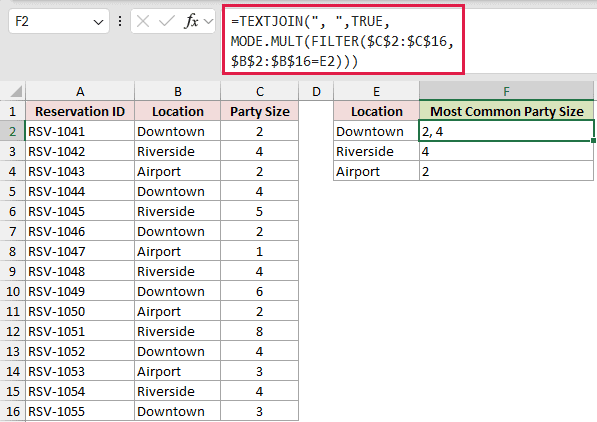Click the fill handle of cell F2

[x=593, y=141]
